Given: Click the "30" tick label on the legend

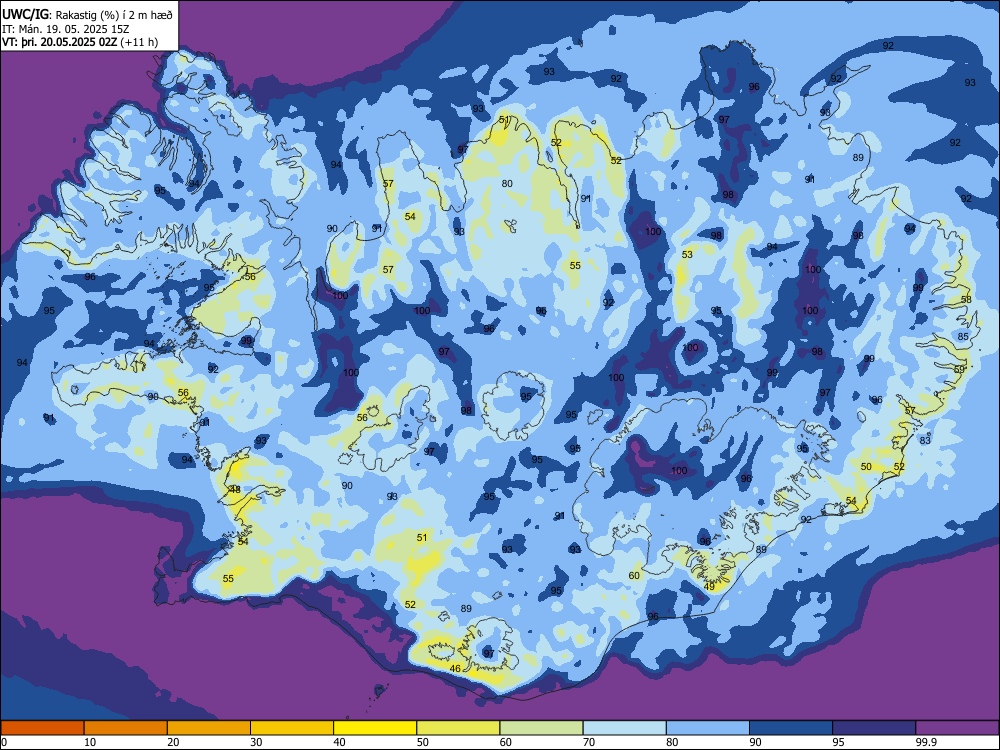Looking at the screenshot, I should tap(256, 742).
